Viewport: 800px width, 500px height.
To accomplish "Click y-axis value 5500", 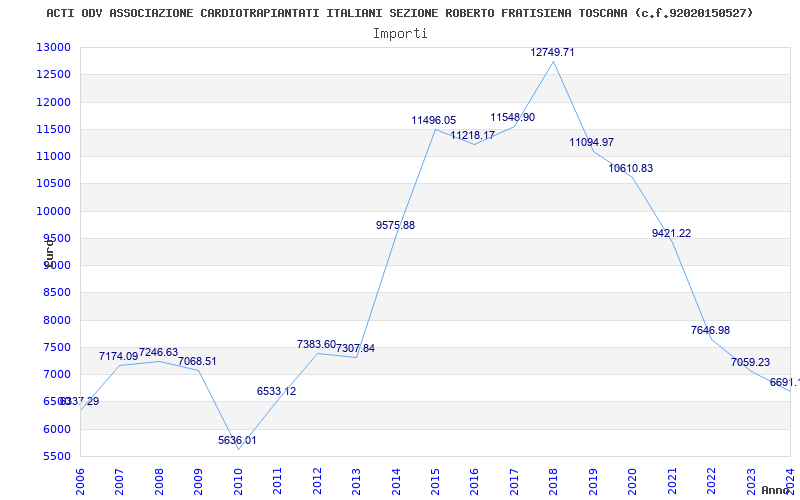I will [x=56, y=456].
